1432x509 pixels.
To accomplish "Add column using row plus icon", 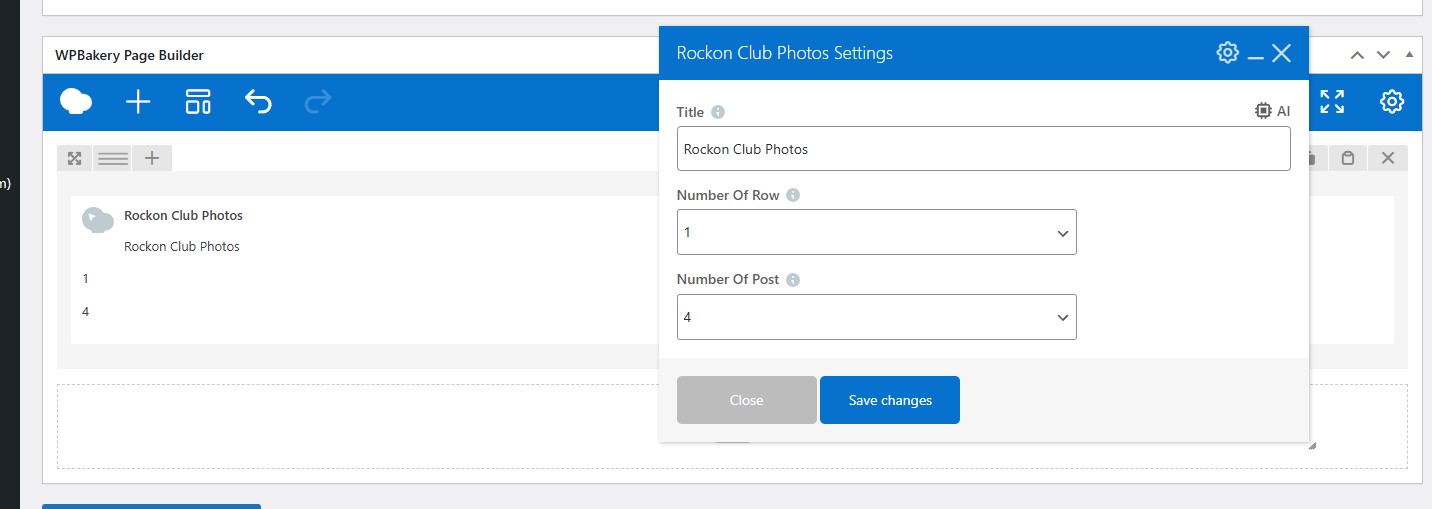I will (x=152, y=158).
